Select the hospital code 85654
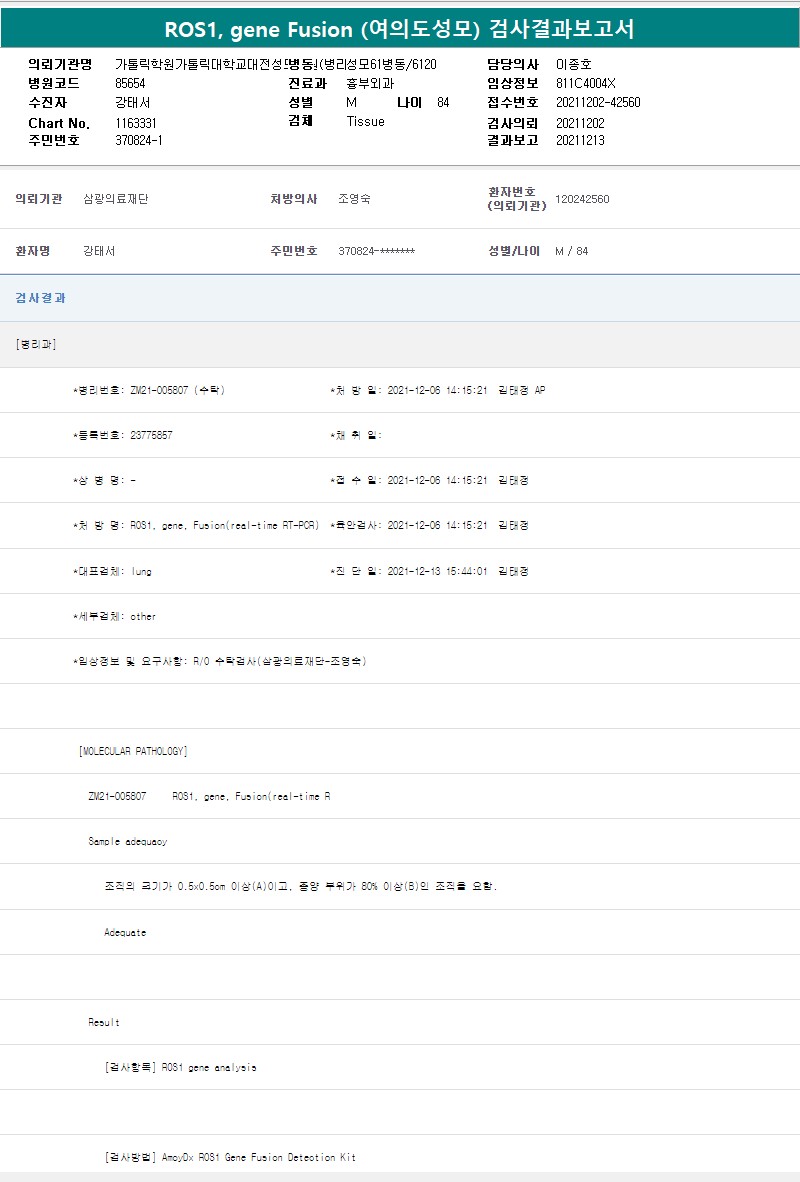The width and height of the screenshot is (800, 1182). coord(130,84)
